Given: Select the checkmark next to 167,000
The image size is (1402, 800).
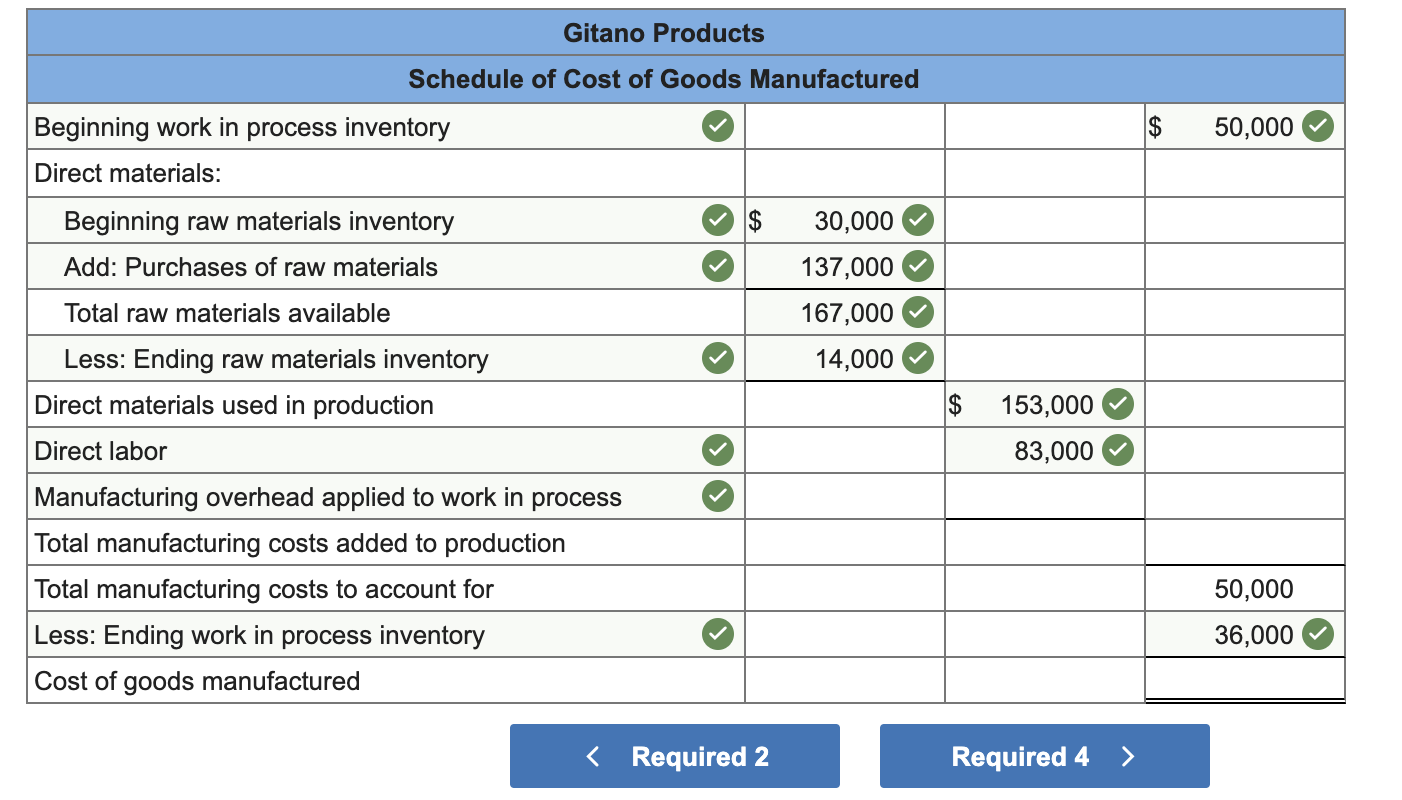Looking at the screenshot, I should 917,312.
